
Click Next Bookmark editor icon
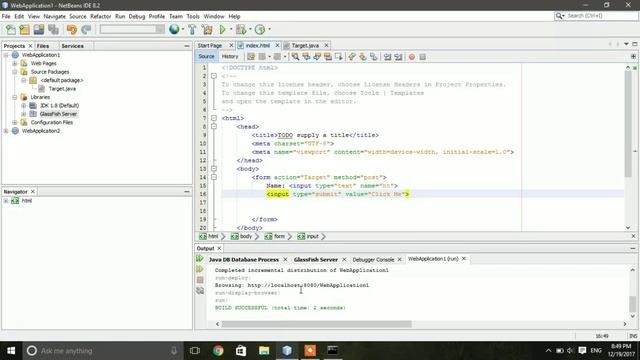(362, 57)
